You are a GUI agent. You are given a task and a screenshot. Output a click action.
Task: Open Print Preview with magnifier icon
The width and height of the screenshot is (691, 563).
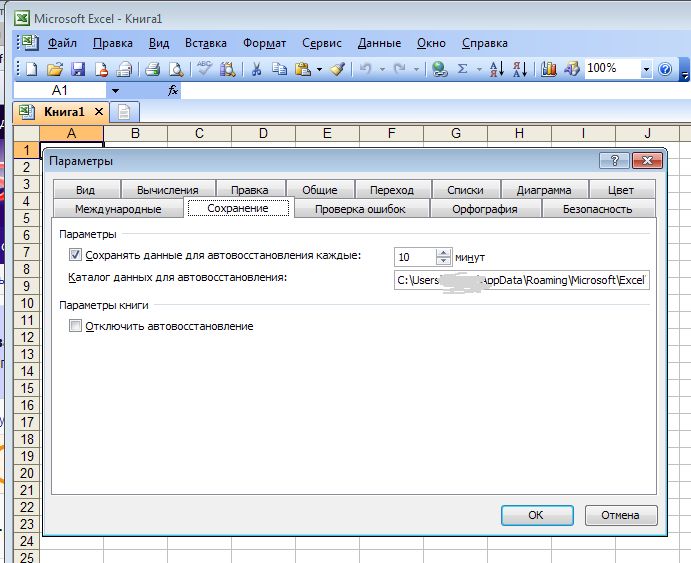pos(176,69)
